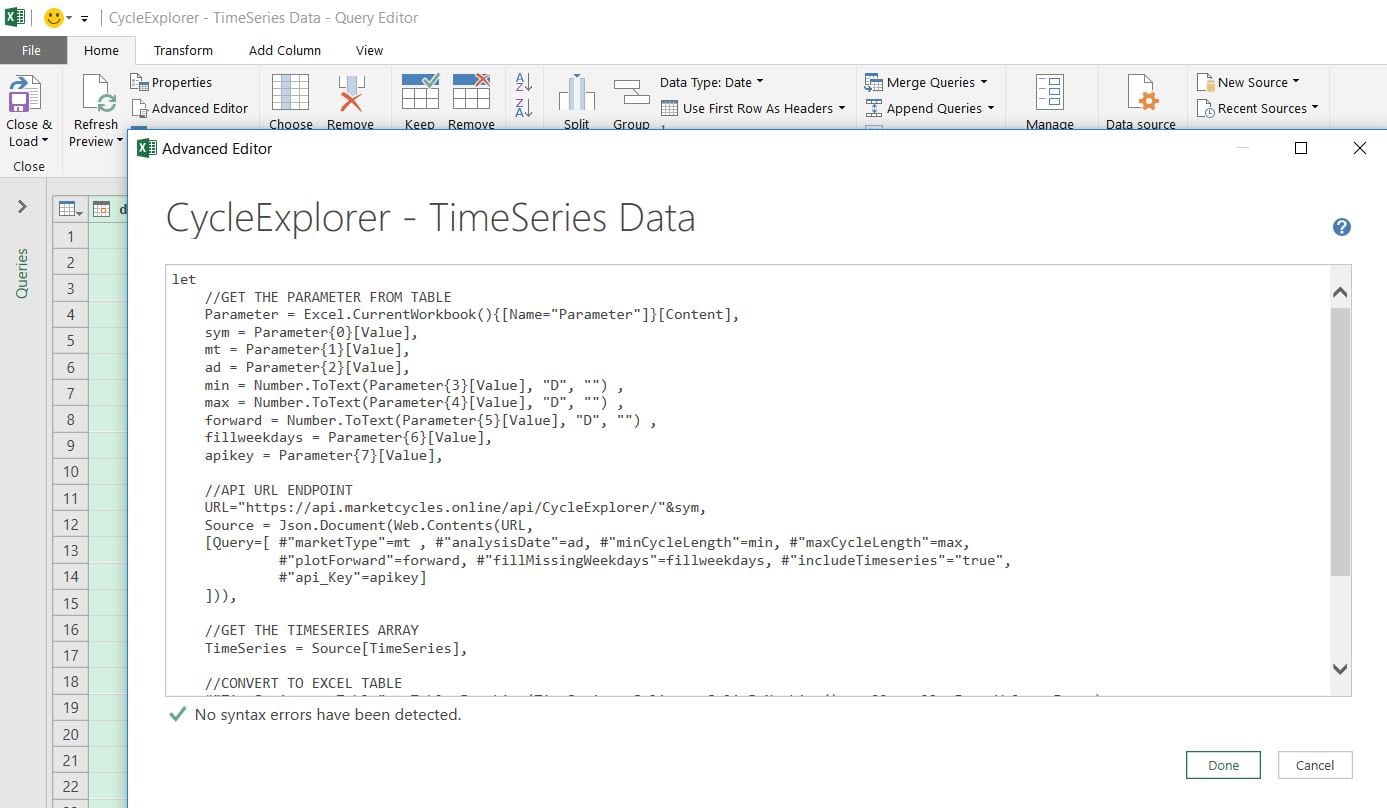Switch to the Add Column tab
The image size is (1387, 808).
(285, 50)
